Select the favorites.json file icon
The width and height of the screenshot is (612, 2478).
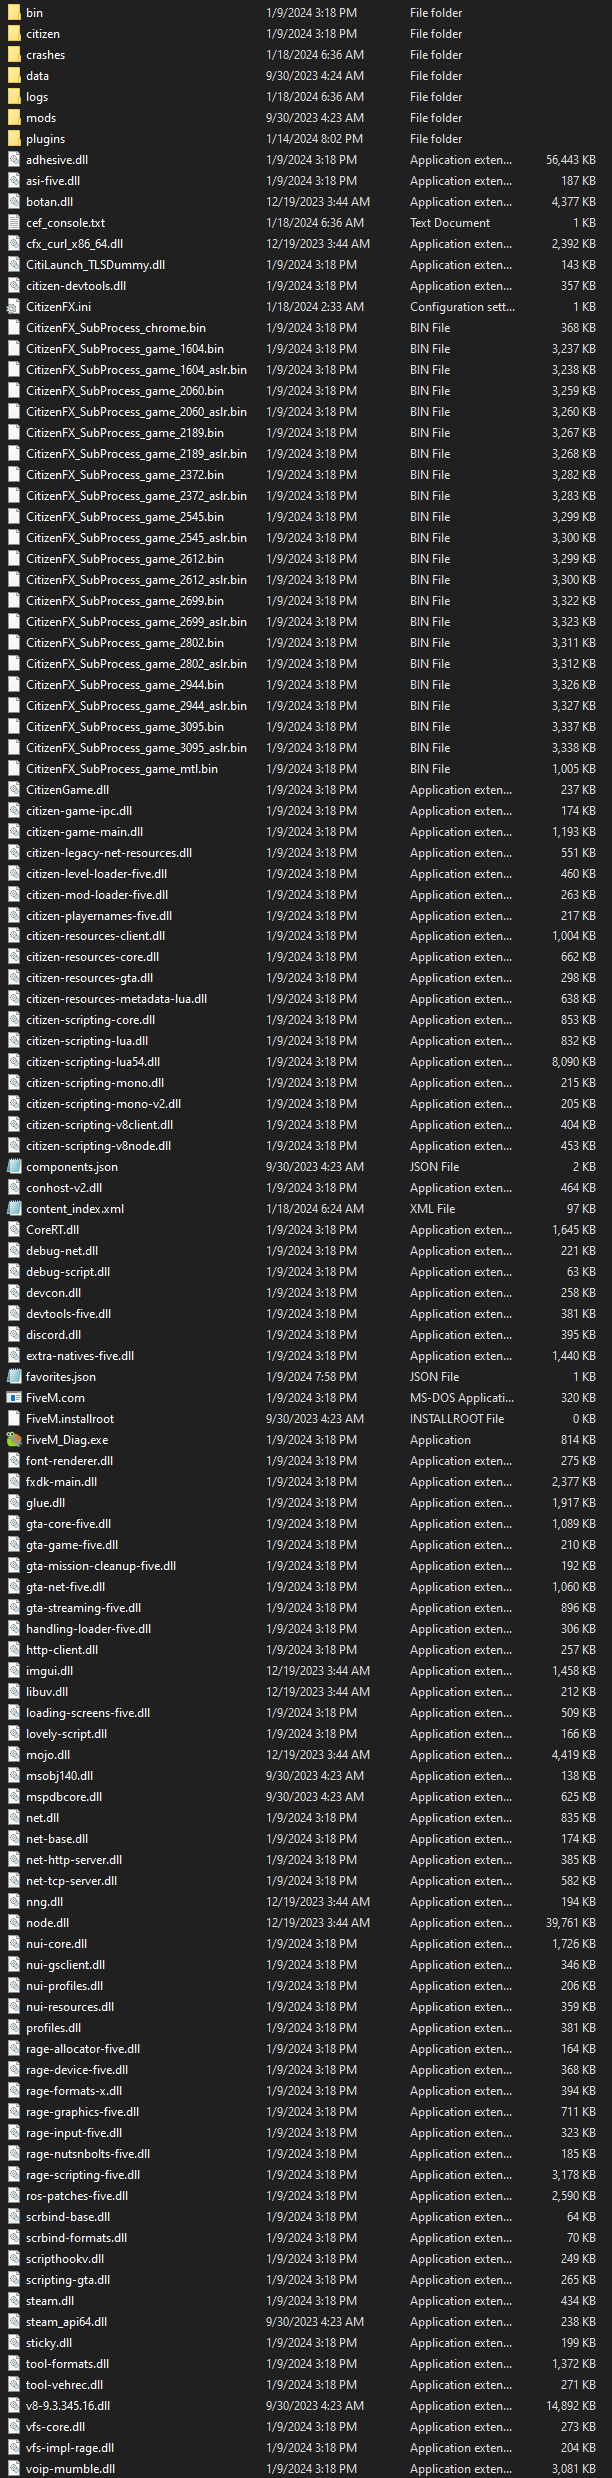13,1376
